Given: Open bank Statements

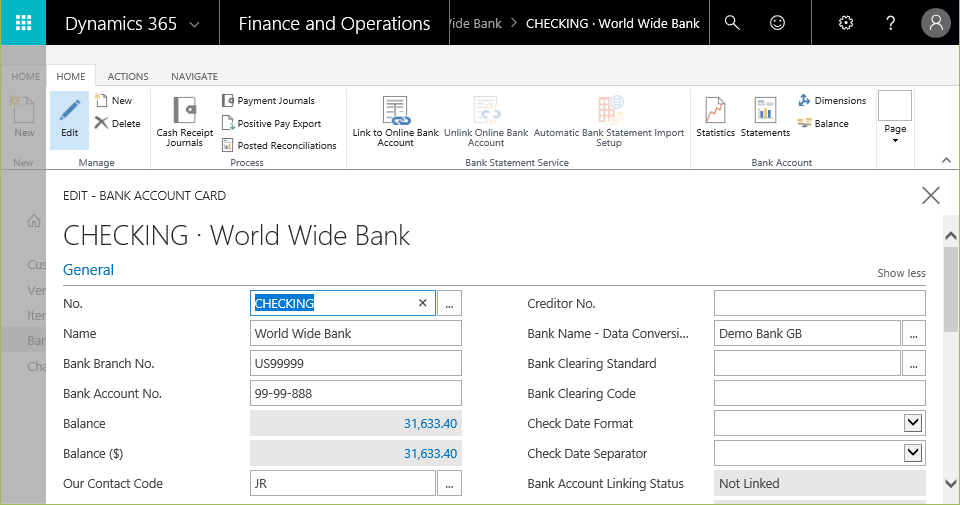Looking at the screenshot, I should click(765, 117).
